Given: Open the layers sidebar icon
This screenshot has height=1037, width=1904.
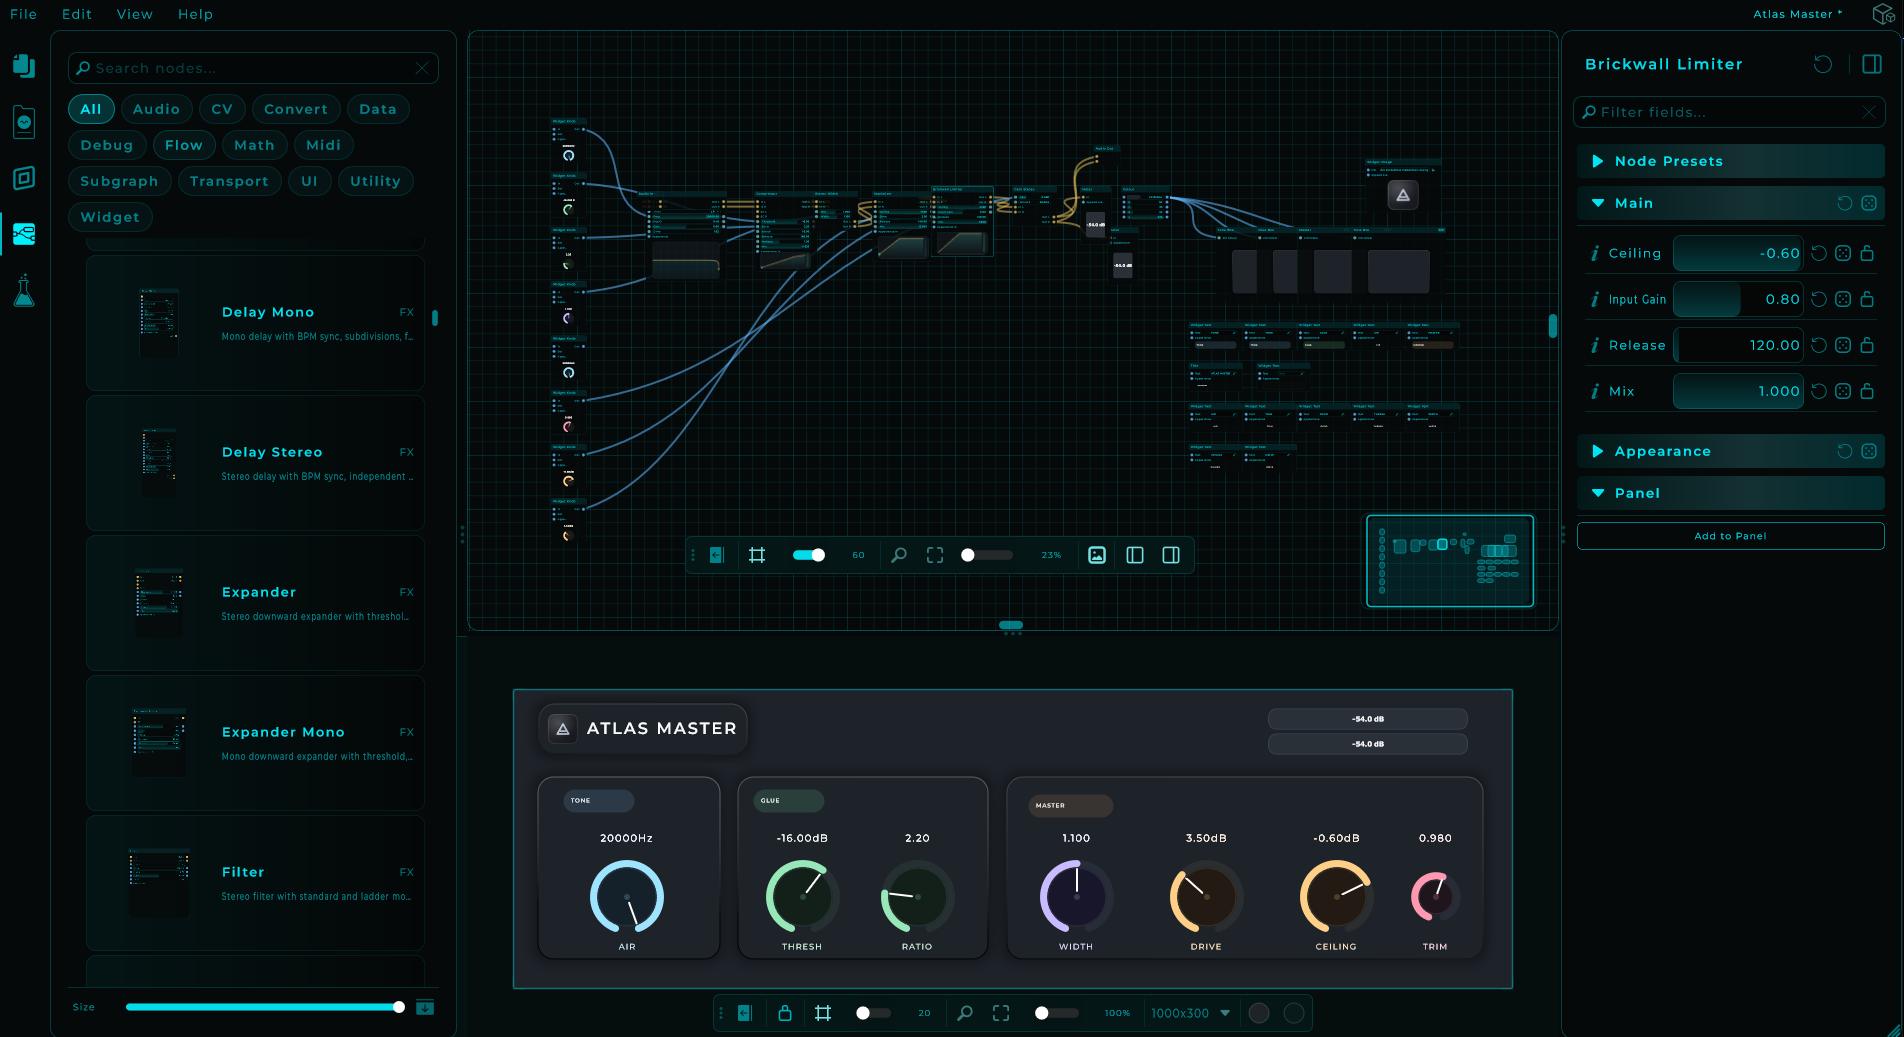Looking at the screenshot, I should click(x=24, y=178).
